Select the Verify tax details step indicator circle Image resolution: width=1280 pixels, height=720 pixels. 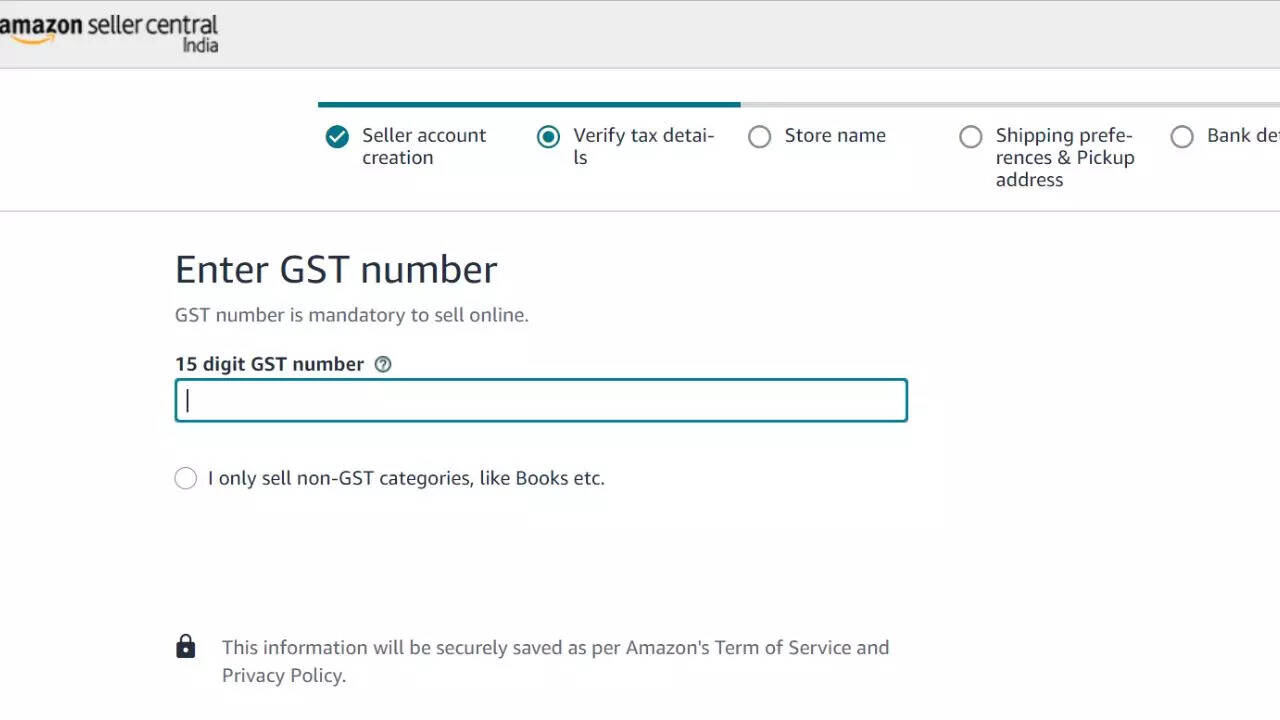pyautogui.click(x=548, y=137)
